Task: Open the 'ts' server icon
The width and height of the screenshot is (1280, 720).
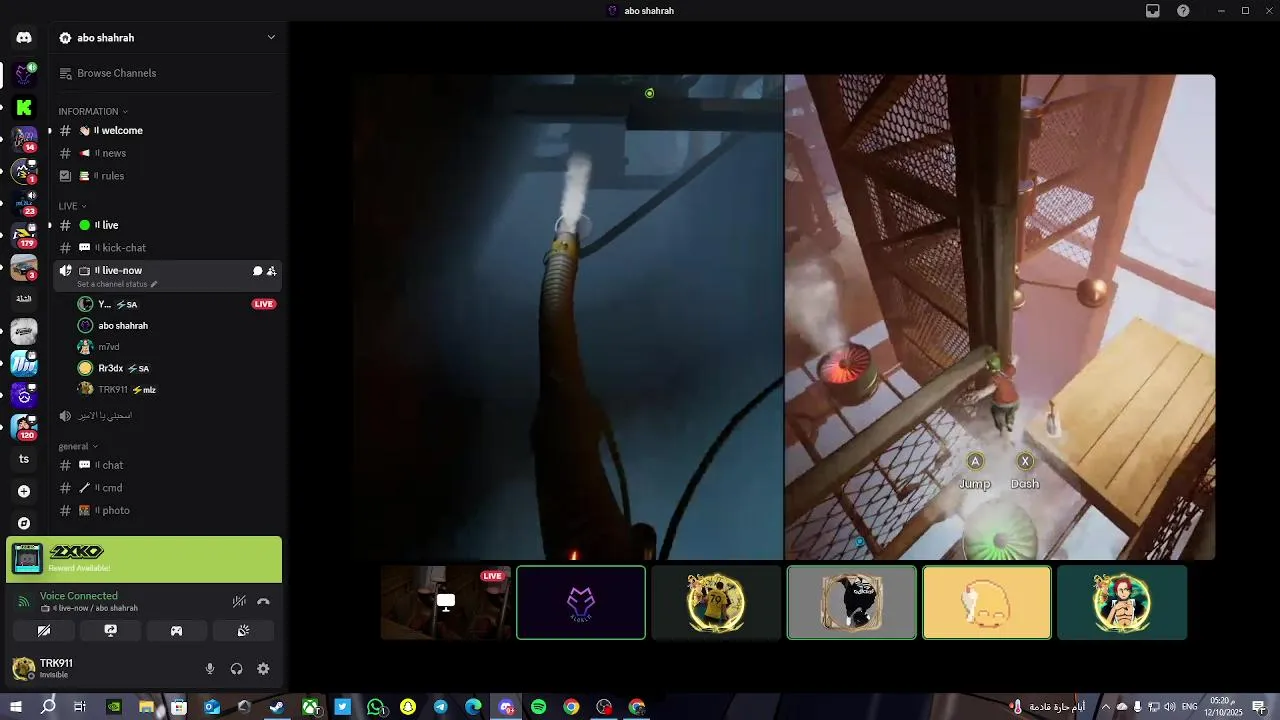Action: coord(24,459)
